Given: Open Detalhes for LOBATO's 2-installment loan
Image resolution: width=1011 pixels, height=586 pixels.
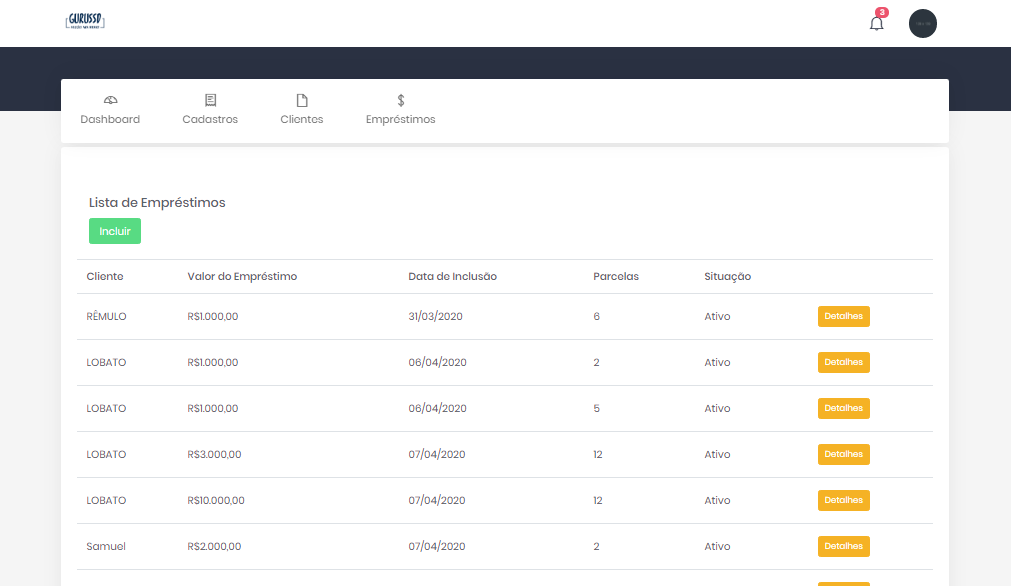Looking at the screenshot, I should coord(843,362).
